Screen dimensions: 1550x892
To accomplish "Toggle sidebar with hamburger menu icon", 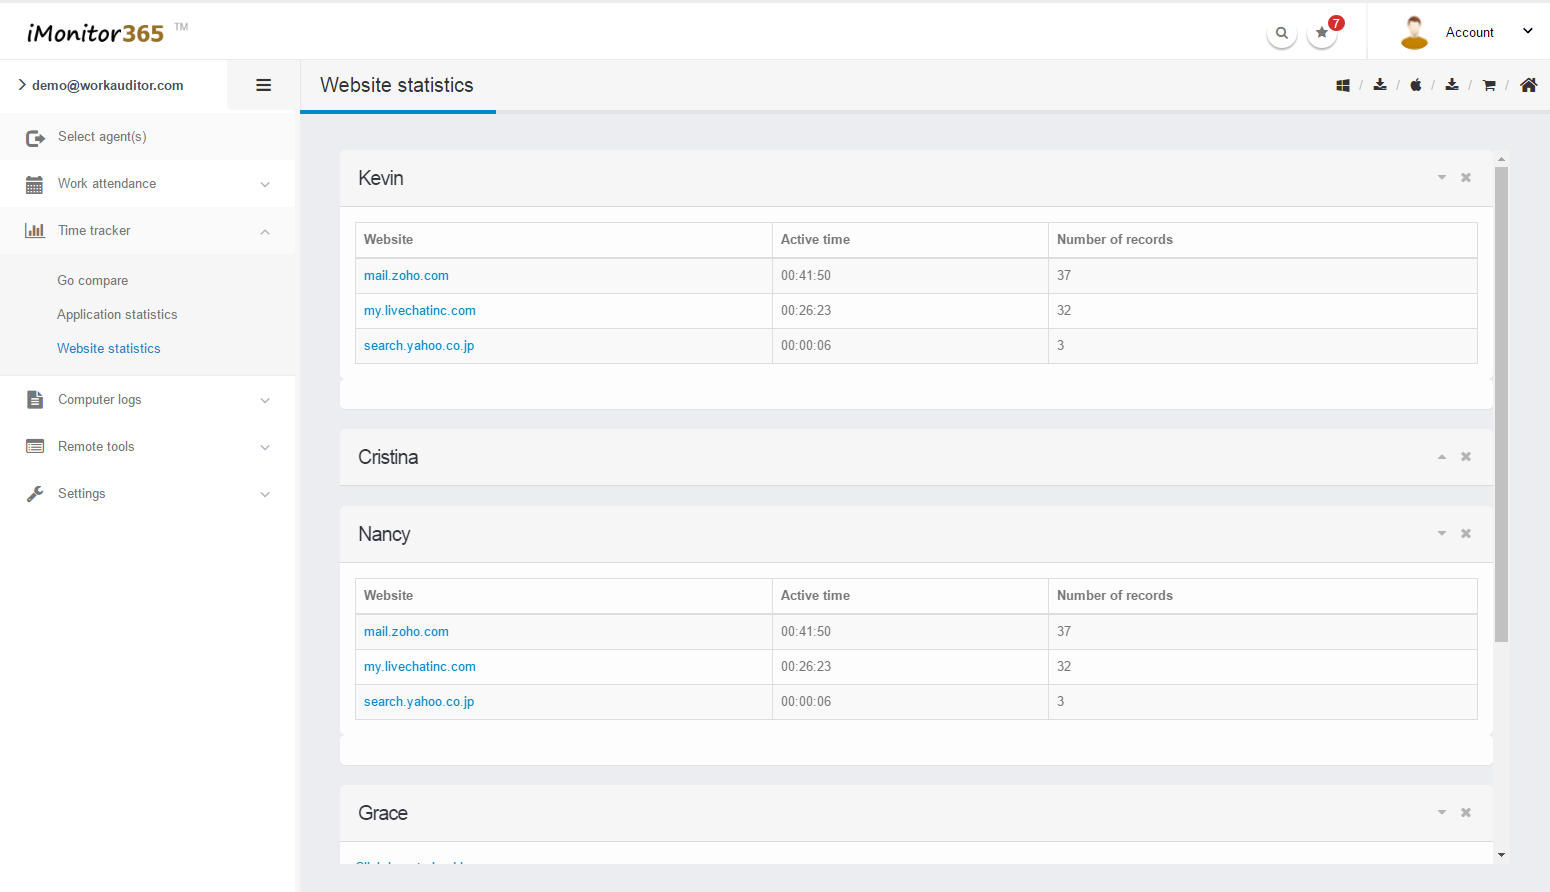I will point(264,85).
